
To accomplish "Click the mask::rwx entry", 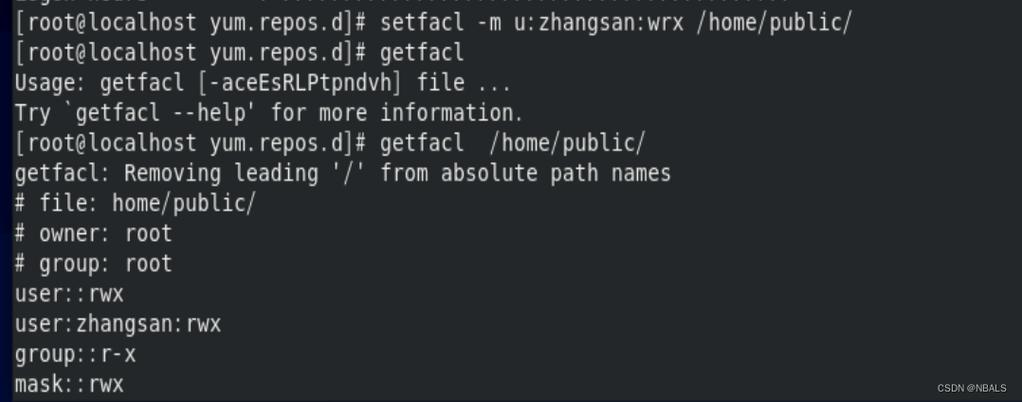I will coord(69,385).
